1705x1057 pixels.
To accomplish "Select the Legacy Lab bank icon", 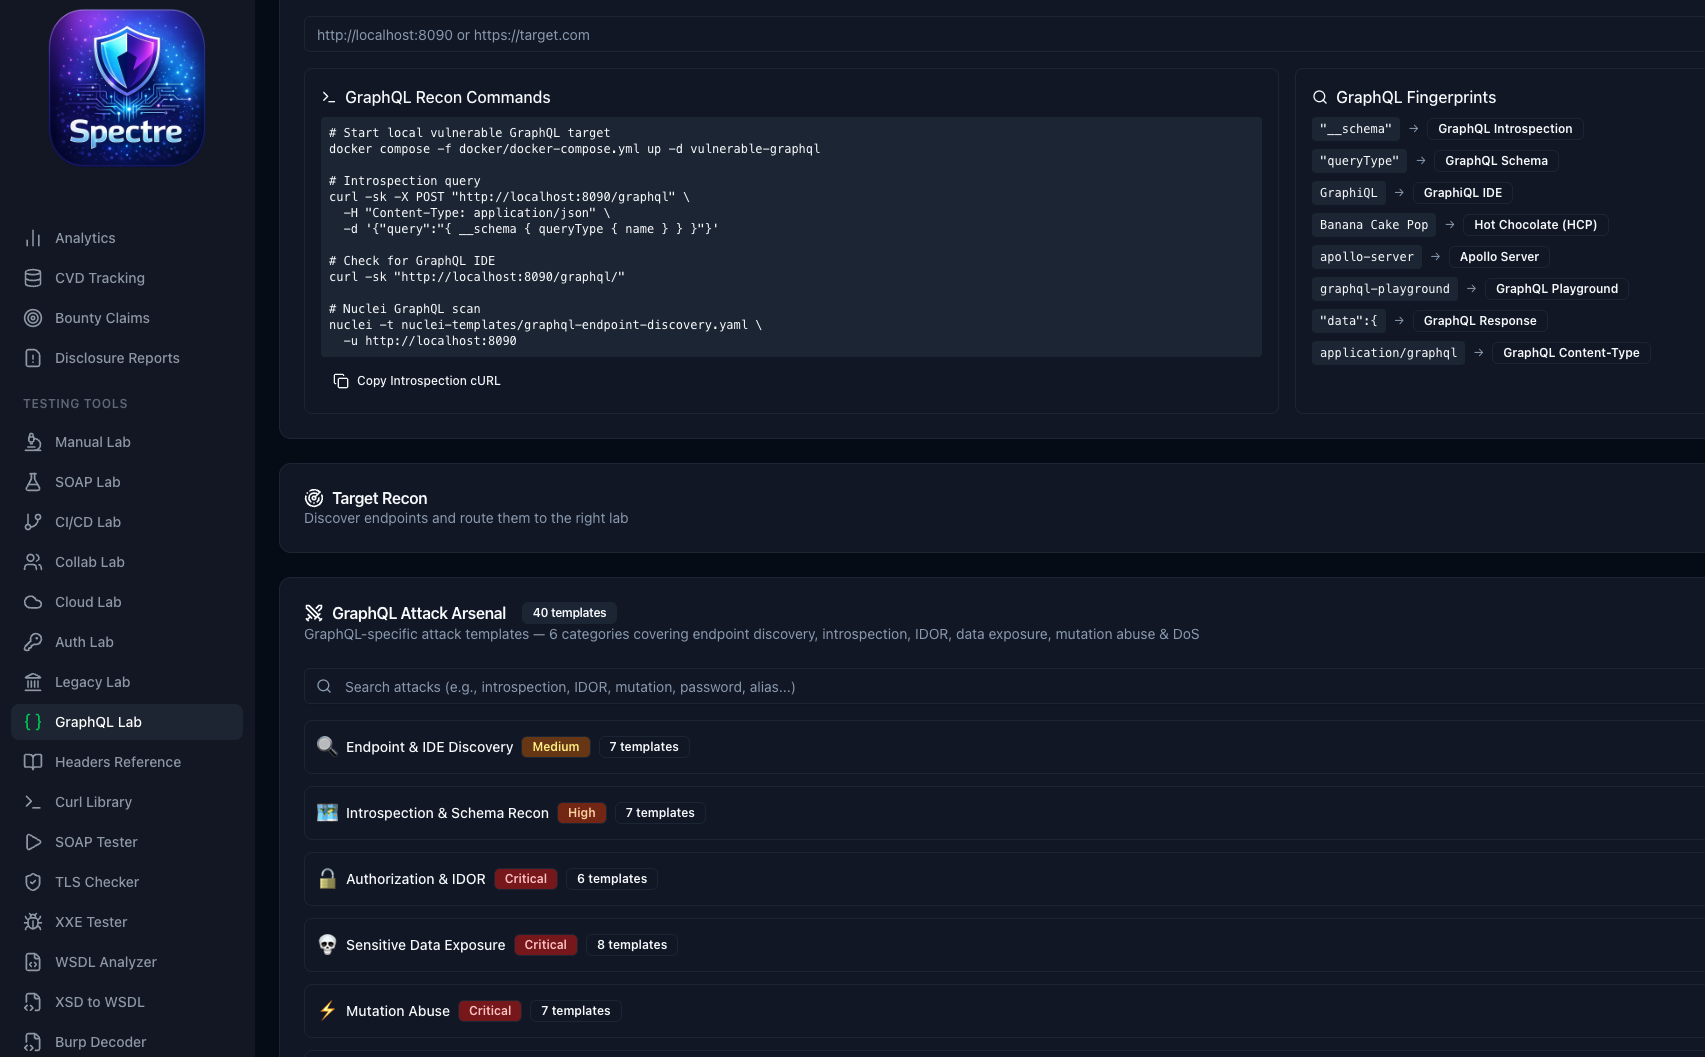I will coord(34,682).
